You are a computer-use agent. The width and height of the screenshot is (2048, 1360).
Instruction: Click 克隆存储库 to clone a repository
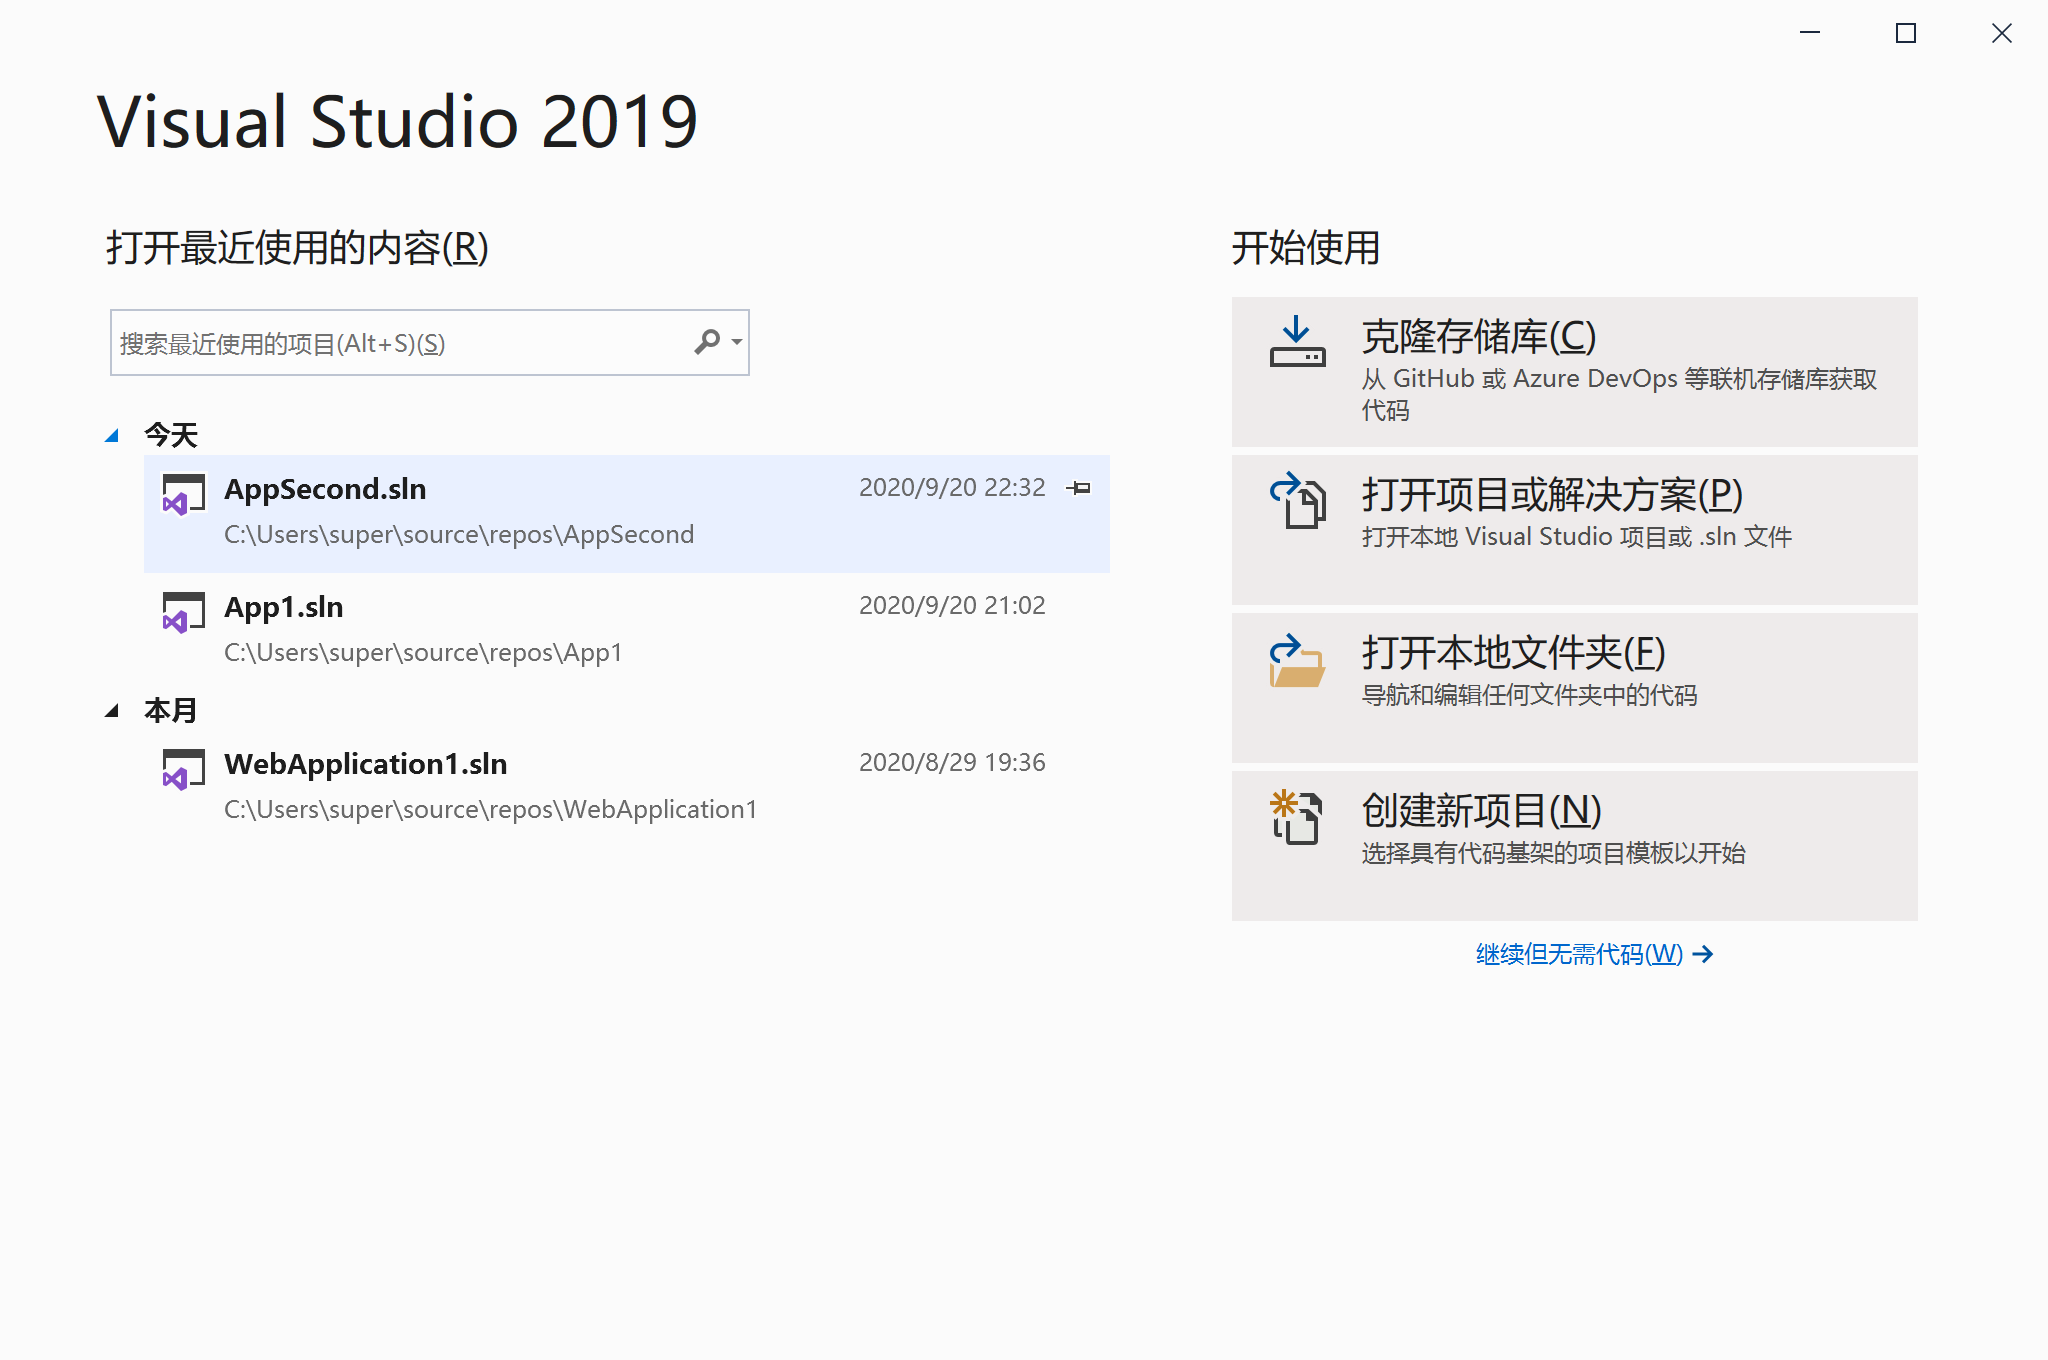coord(1478,337)
